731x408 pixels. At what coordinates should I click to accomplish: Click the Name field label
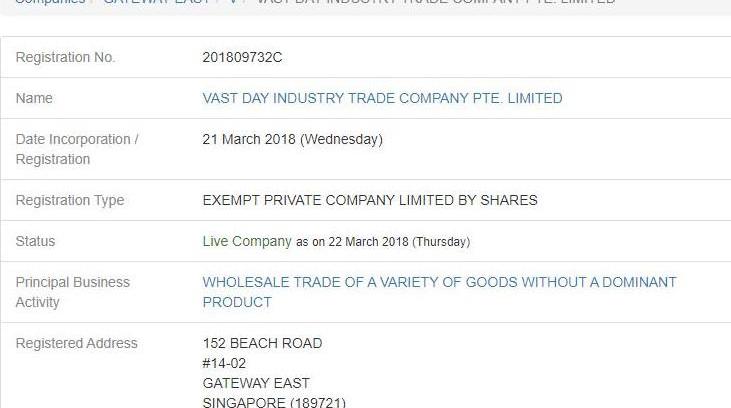tap(34, 98)
